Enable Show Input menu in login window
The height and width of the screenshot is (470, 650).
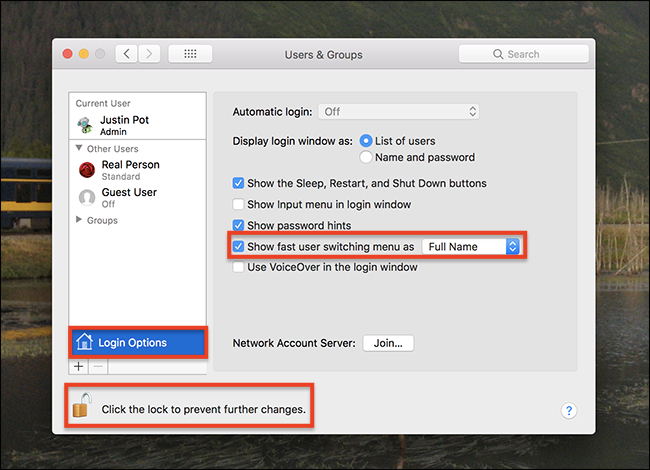click(x=238, y=204)
